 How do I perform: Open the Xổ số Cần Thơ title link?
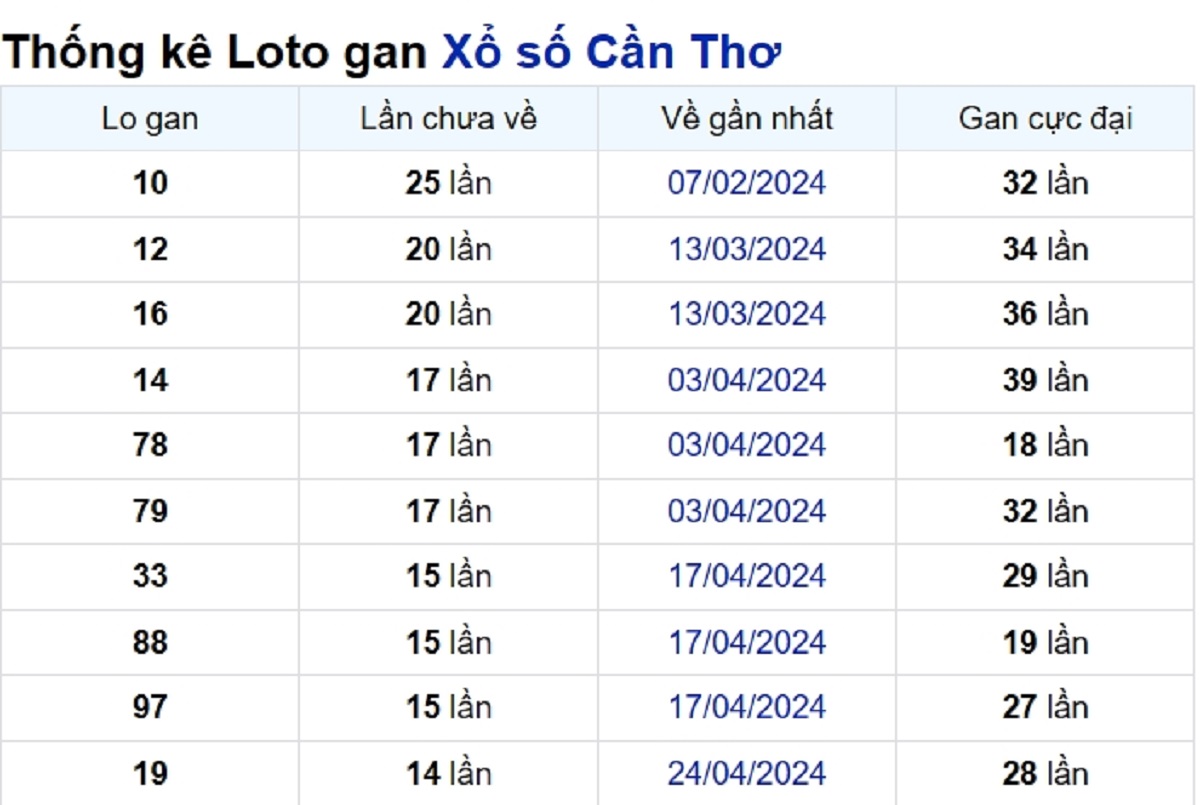tap(610, 52)
